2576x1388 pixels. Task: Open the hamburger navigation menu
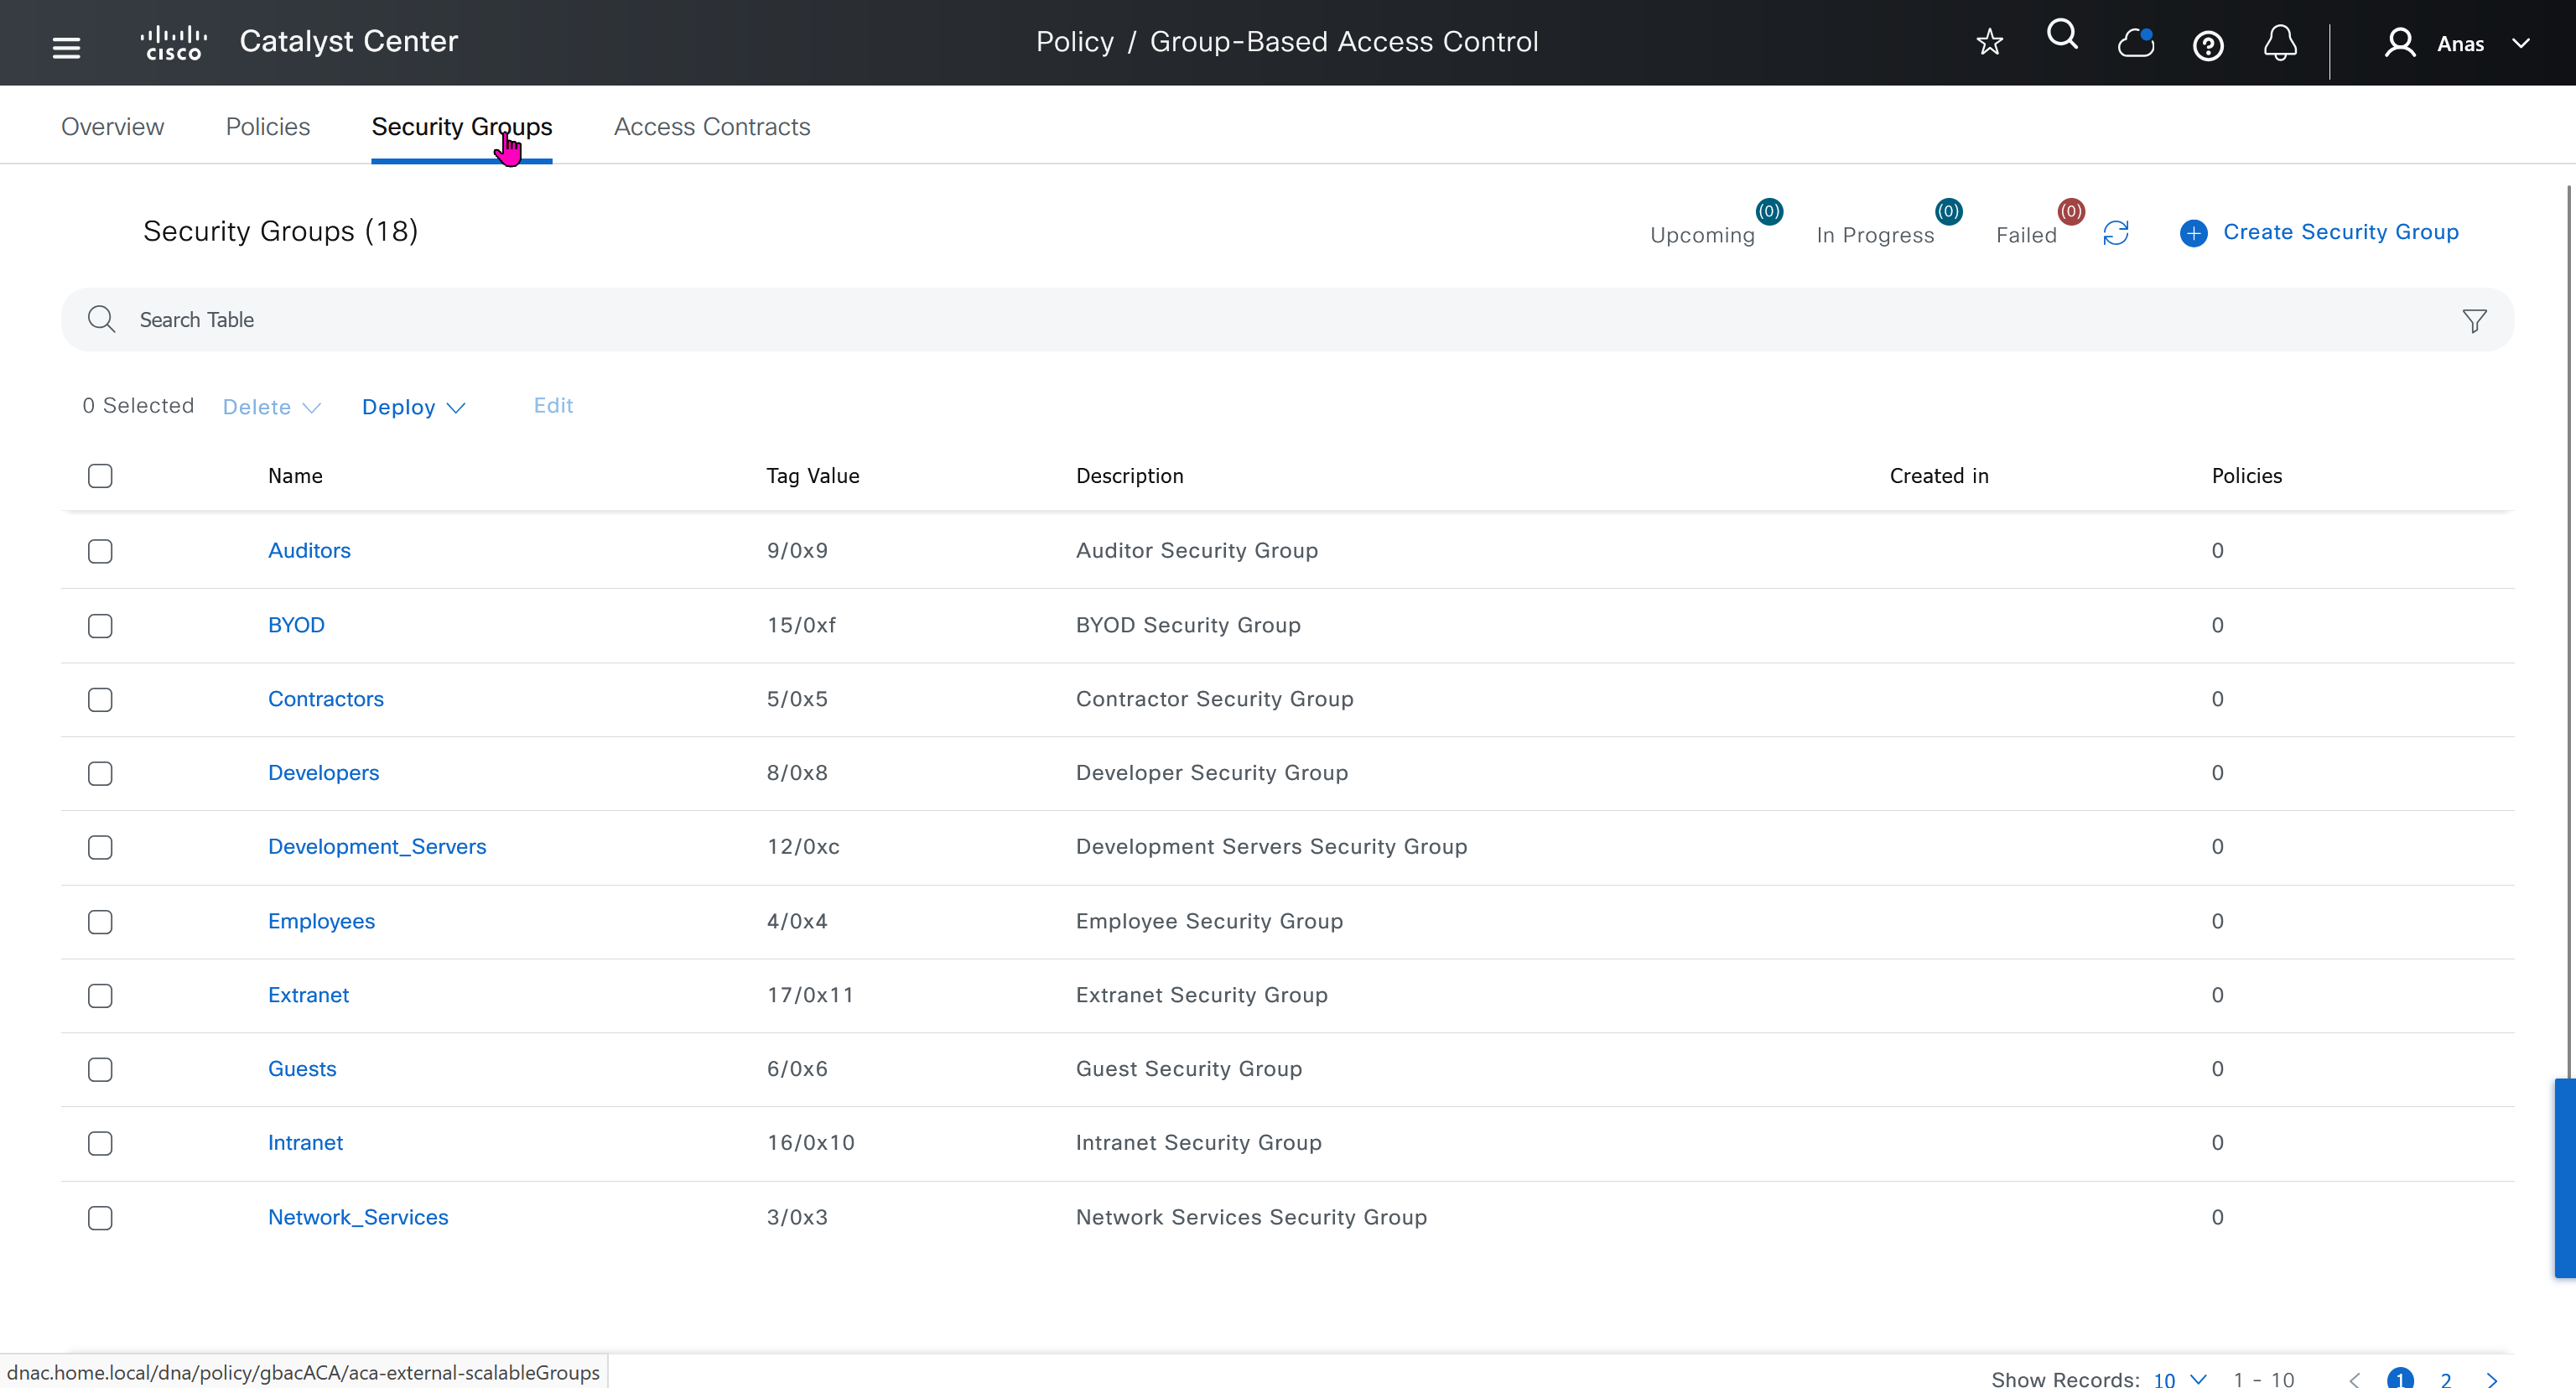66,46
